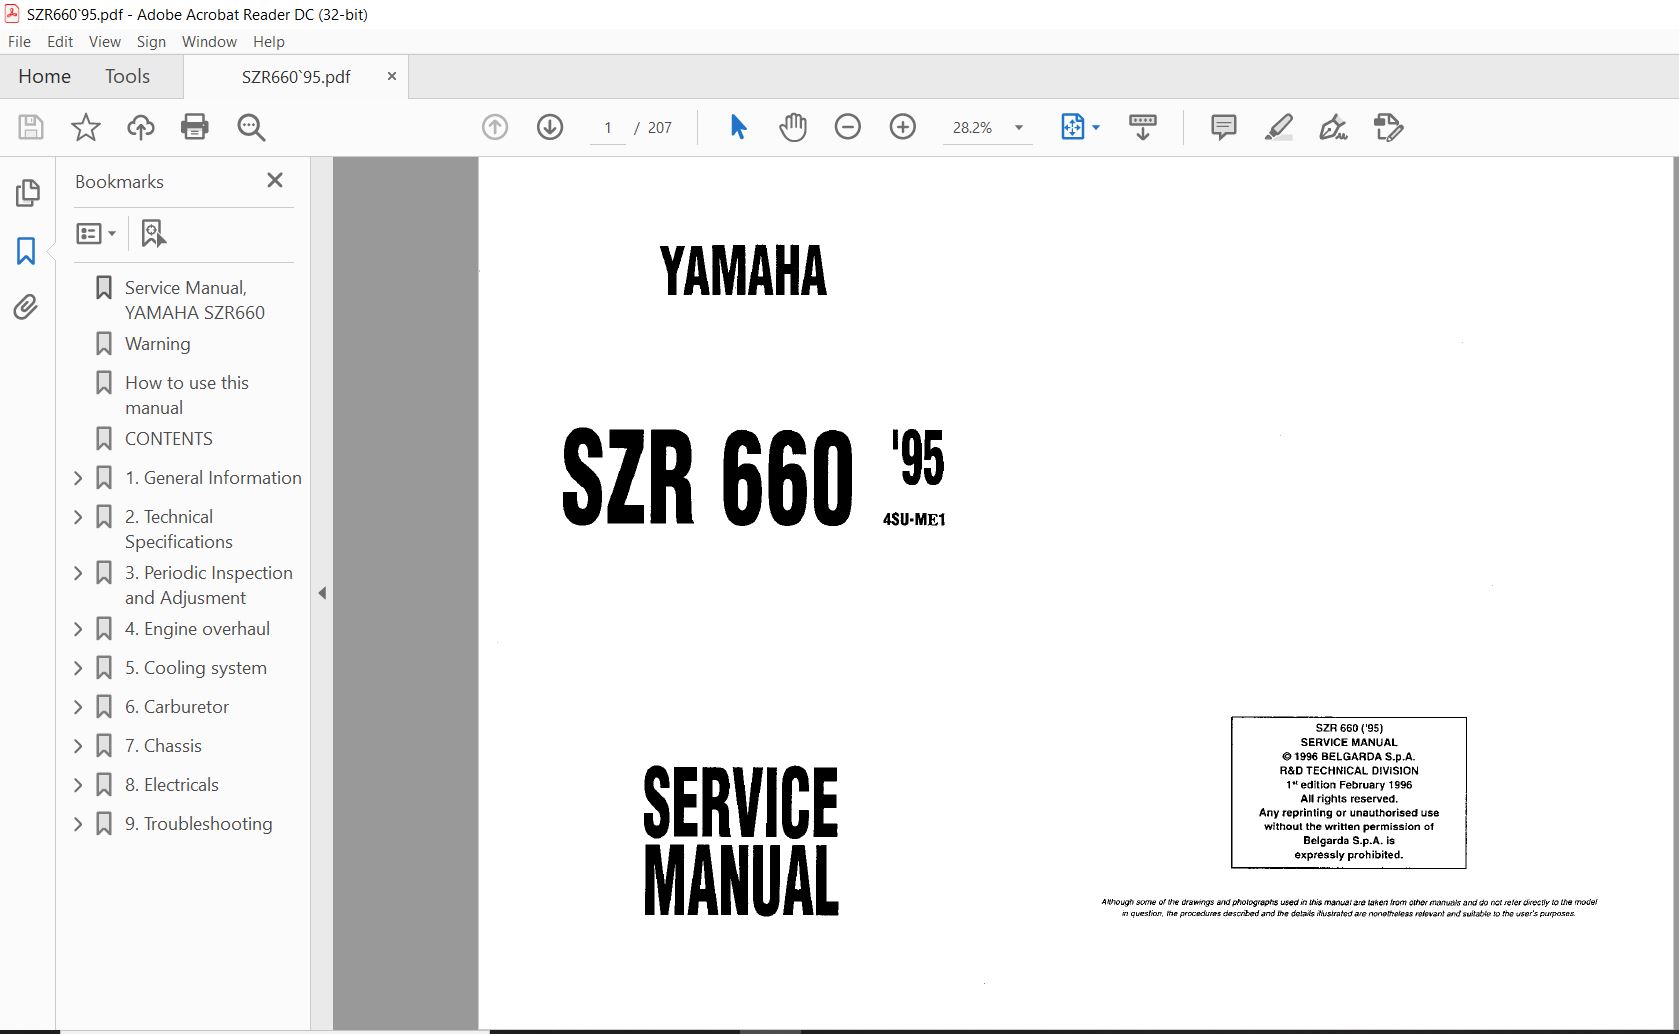
Task: Open the 9. Troubleshooting bookmark
Action: [x=198, y=824]
